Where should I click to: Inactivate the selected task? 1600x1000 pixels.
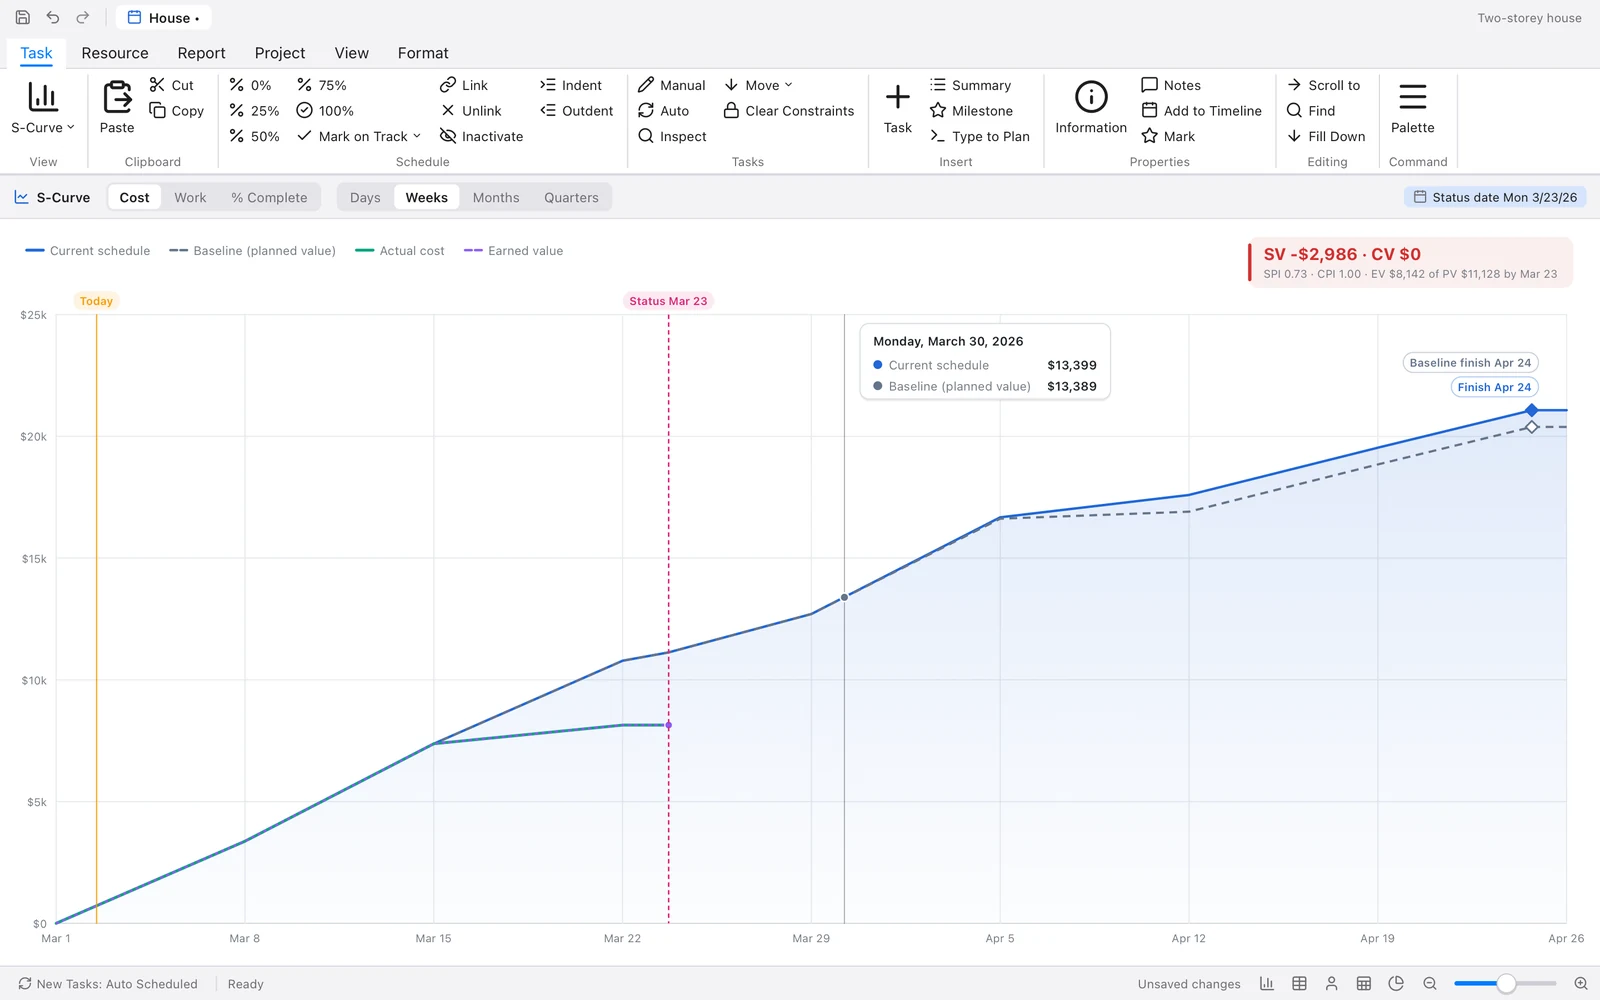[481, 136]
